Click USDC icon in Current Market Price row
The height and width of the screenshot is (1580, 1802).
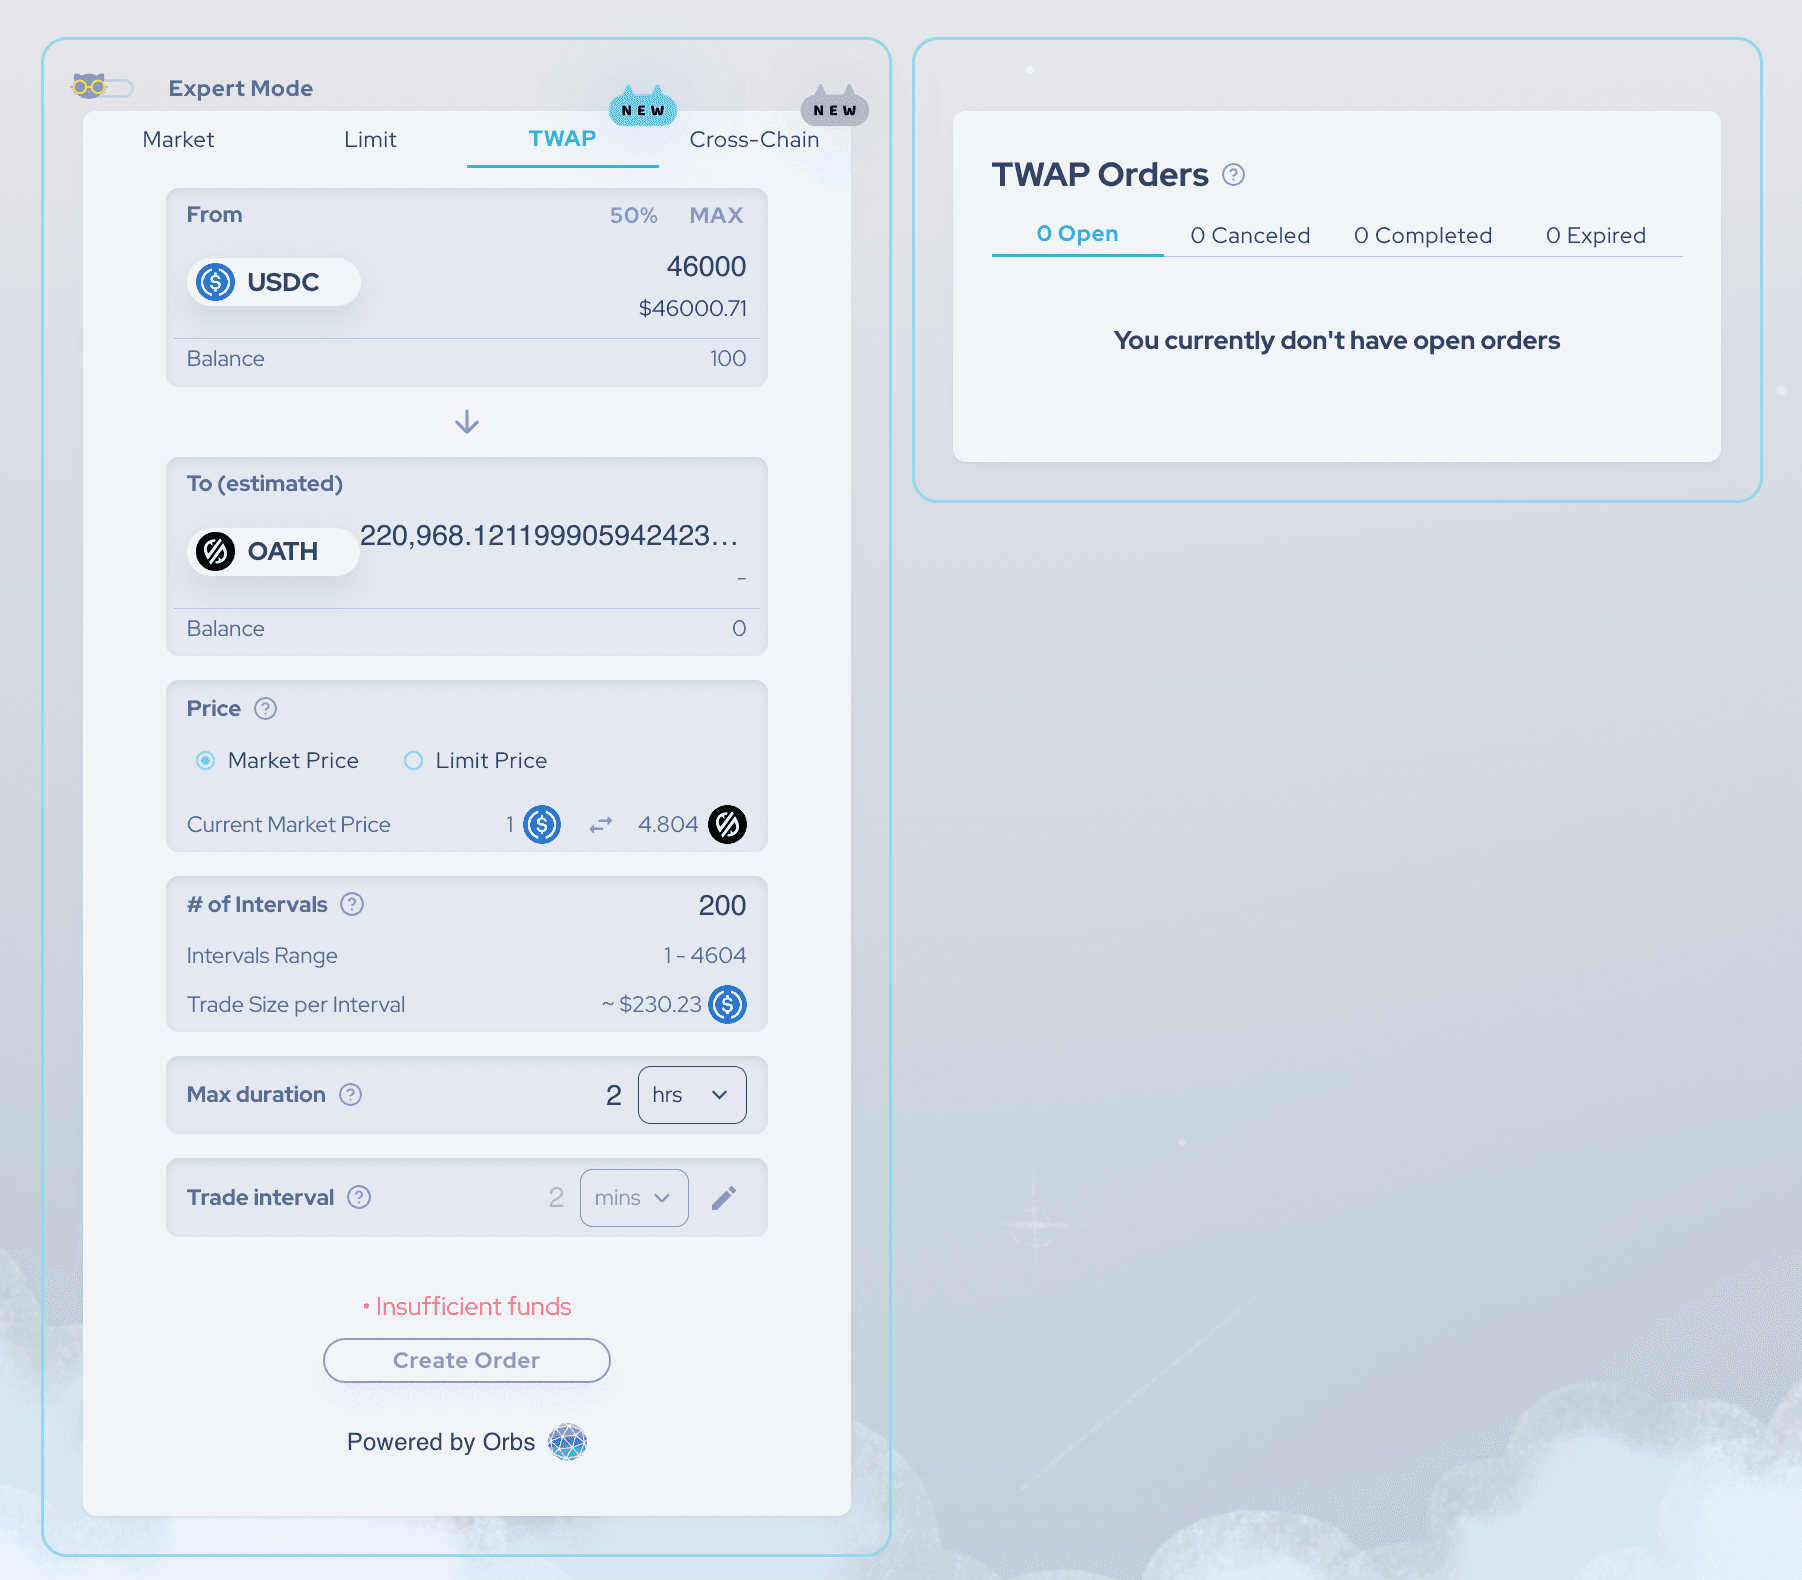point(542,825)
